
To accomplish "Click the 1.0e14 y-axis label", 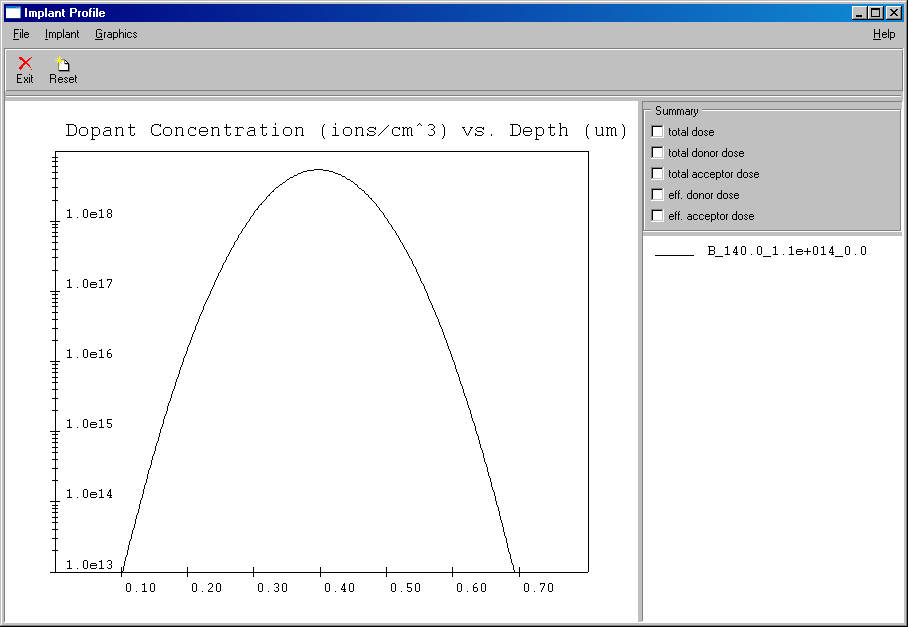I will pos(89,494).
